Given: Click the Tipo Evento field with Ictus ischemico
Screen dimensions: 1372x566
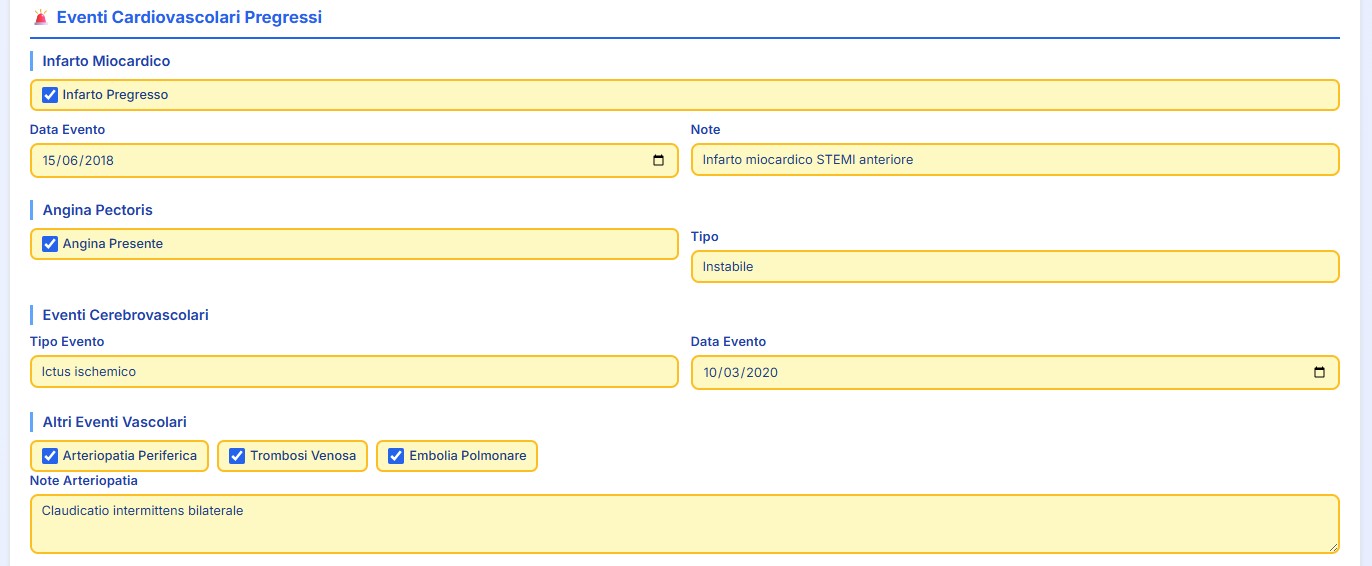Looking at the screenshot, I should pos(354,372).
